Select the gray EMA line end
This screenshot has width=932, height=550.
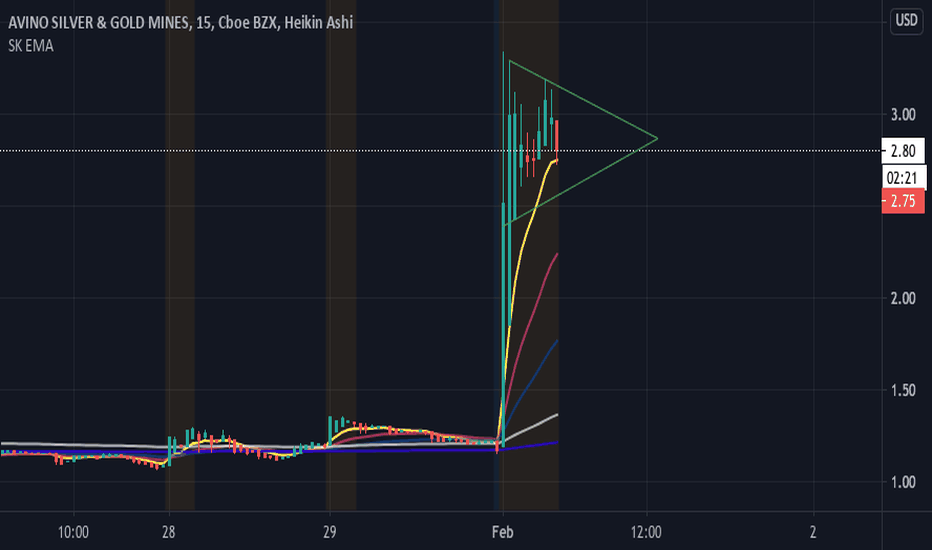point(556,414)
